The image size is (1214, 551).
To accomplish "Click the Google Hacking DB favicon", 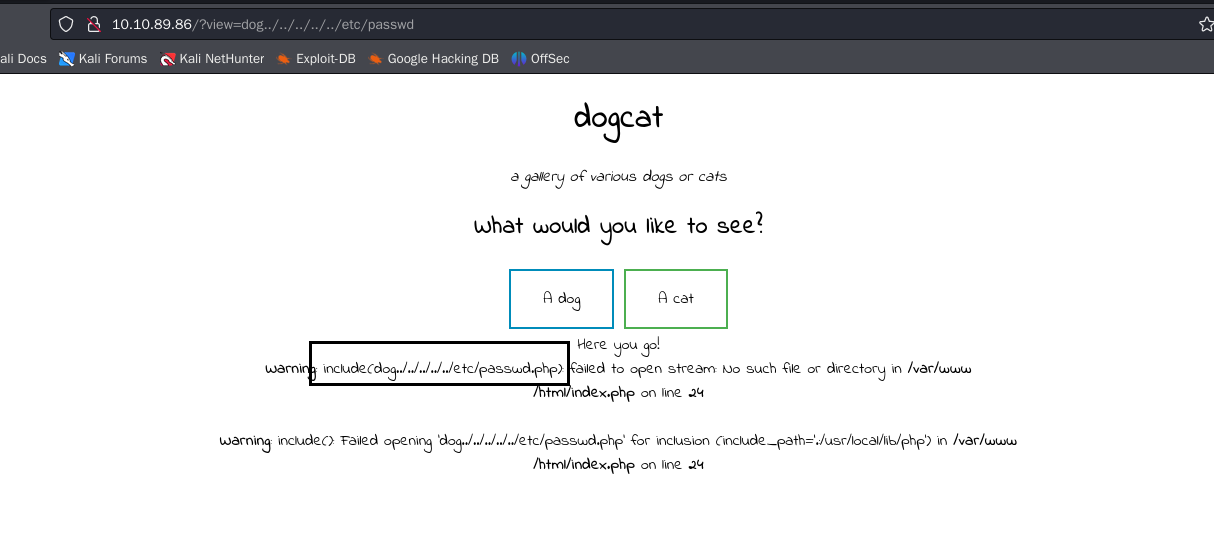I will [375, 59].
